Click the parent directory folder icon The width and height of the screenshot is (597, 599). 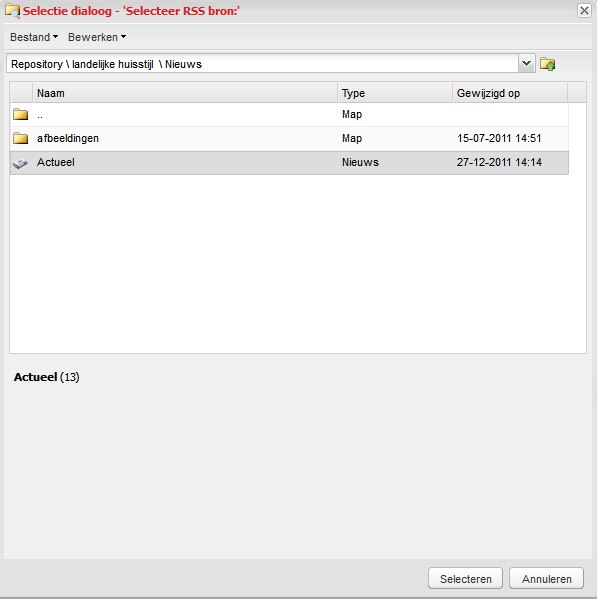click(20, 114)
